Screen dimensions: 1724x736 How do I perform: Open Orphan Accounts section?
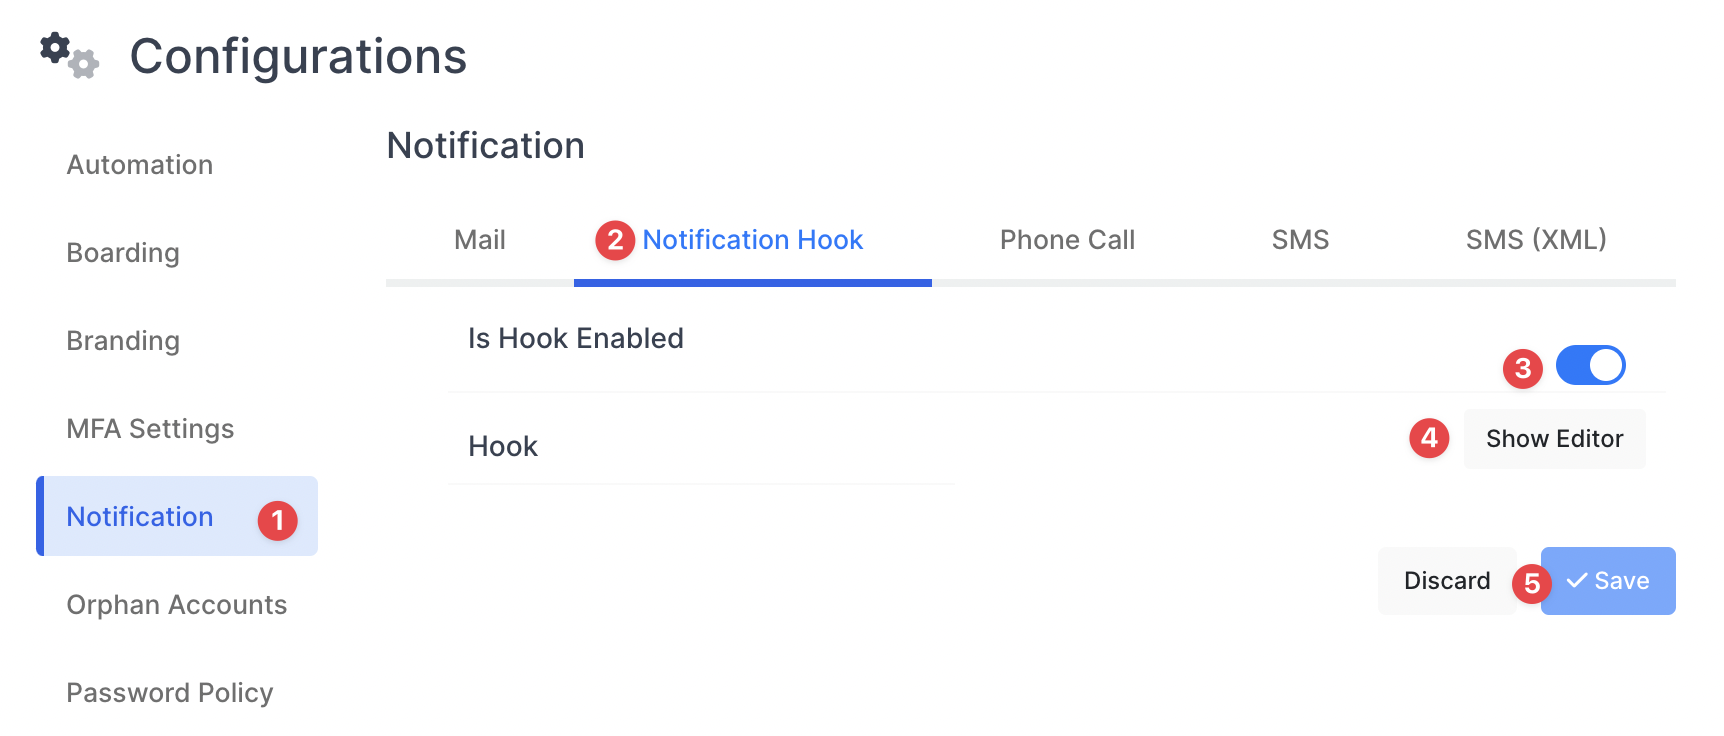176,605
